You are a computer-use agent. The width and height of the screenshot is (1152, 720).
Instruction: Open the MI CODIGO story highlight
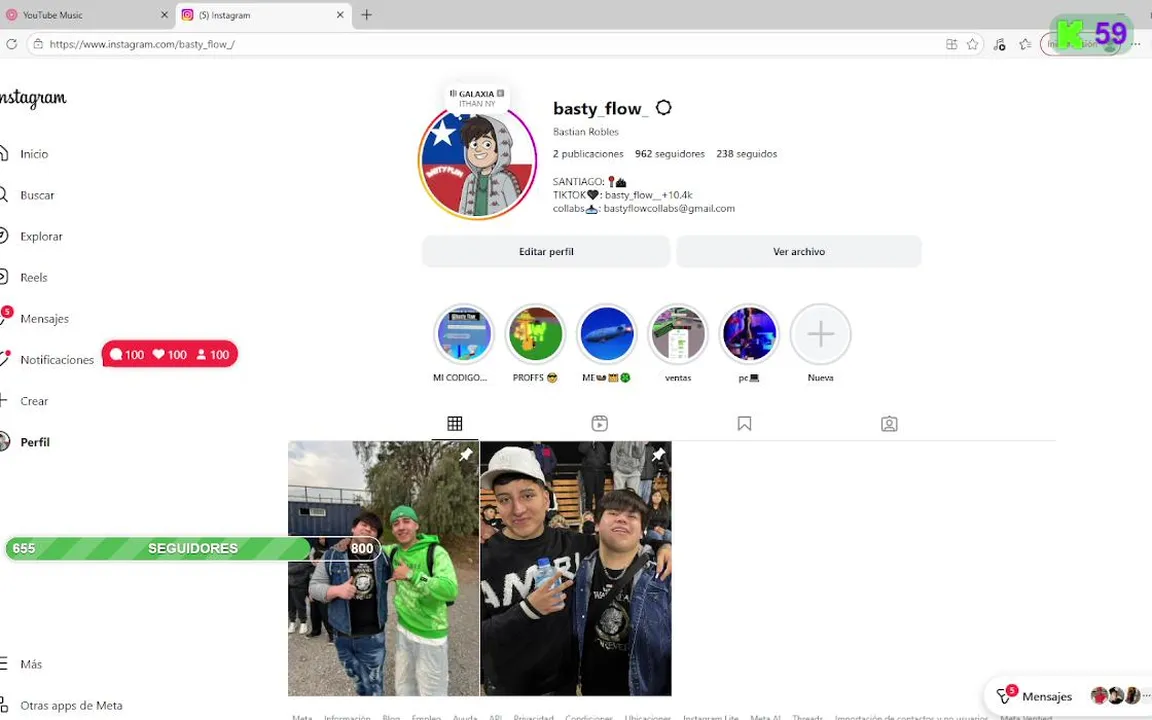click(x=464, y=334)
